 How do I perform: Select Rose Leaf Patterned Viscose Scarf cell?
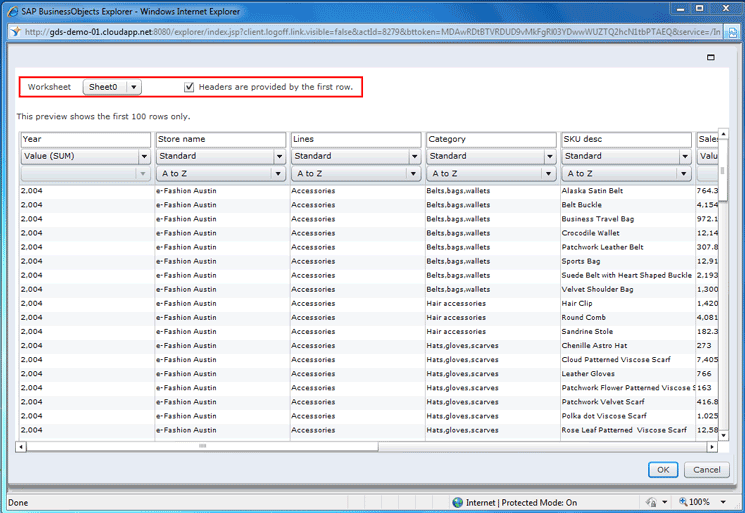[x=624, y=430]
